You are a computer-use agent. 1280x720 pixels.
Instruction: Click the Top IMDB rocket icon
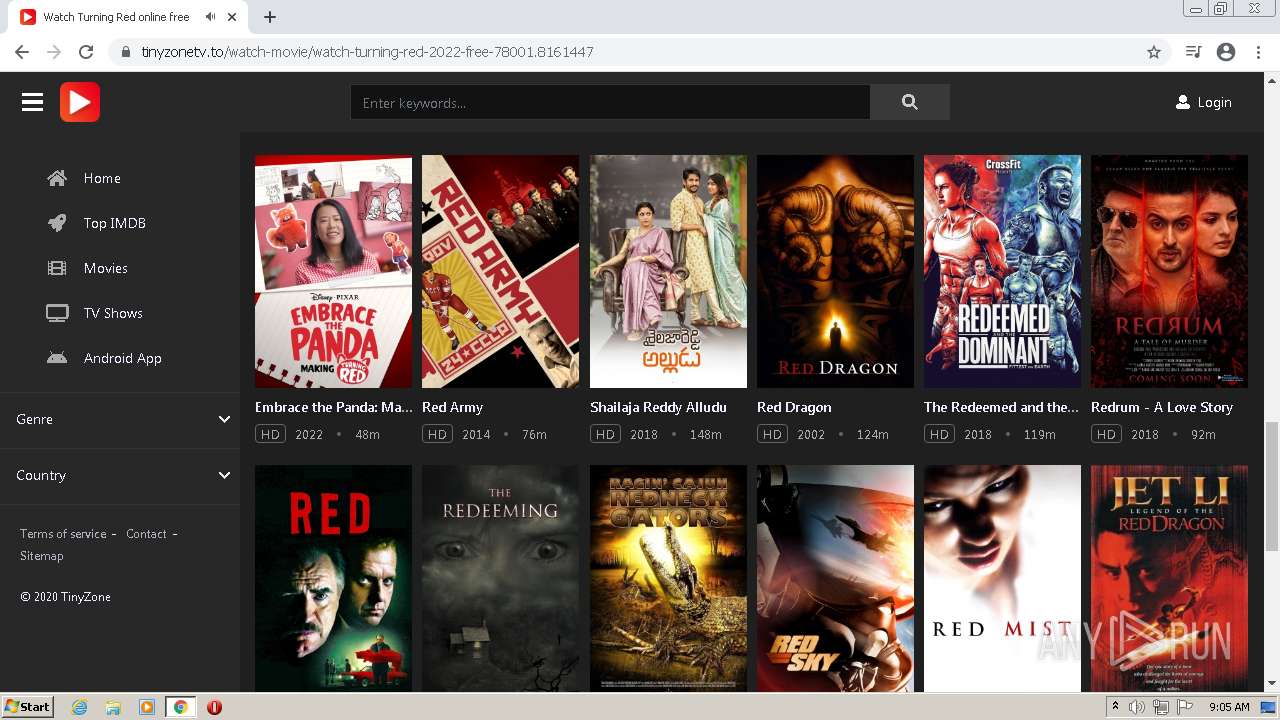point(57,223)
